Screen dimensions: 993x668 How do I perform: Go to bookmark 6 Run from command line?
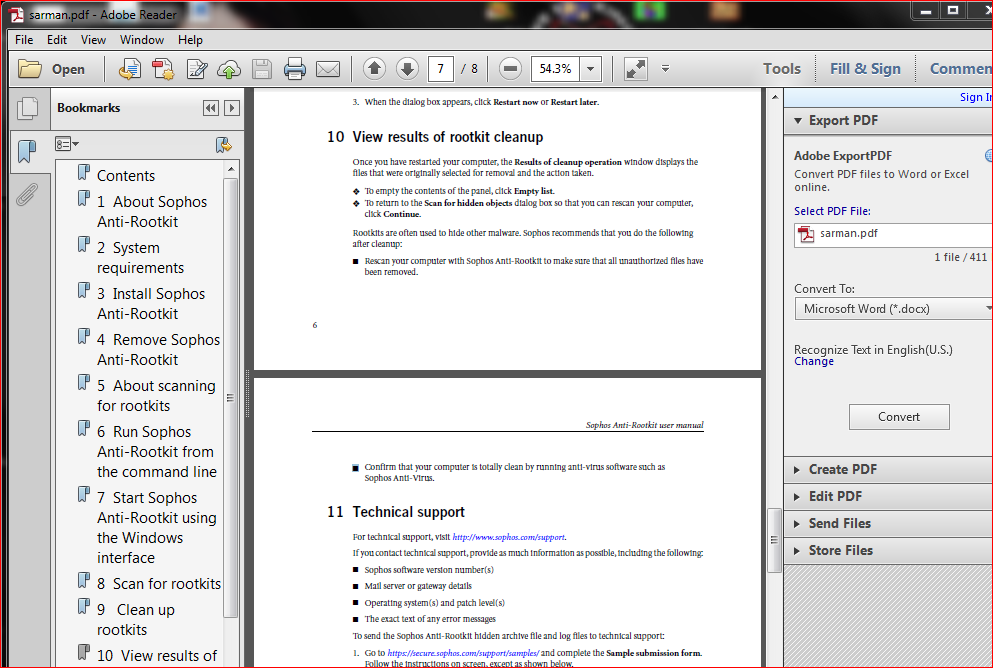point(156,451)
